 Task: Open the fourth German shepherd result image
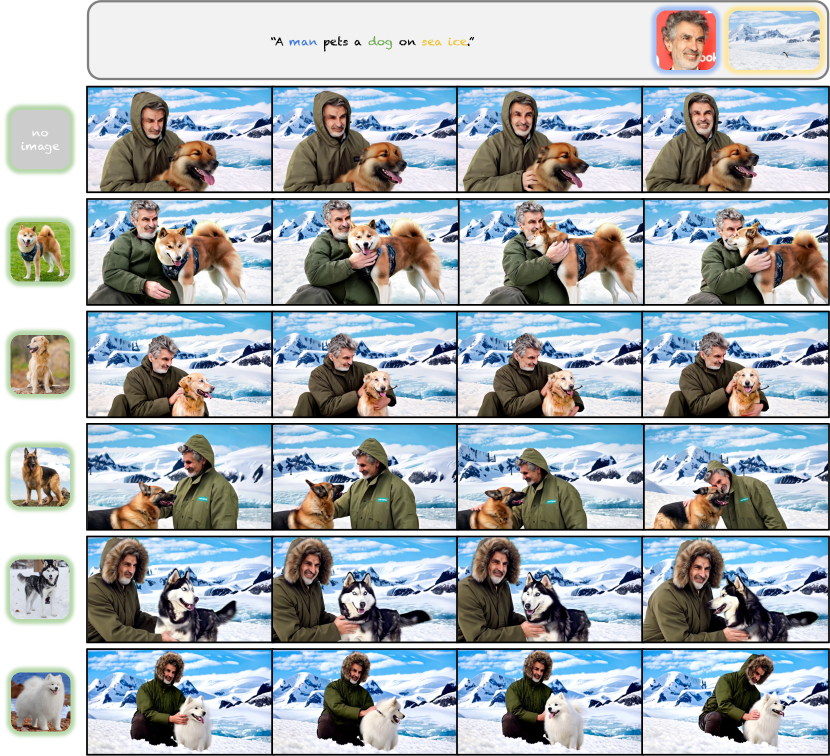point(736,476)
